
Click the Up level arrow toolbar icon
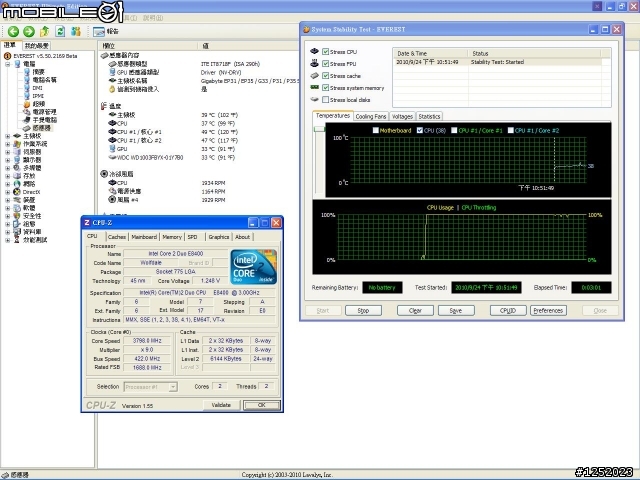point(44,31)
